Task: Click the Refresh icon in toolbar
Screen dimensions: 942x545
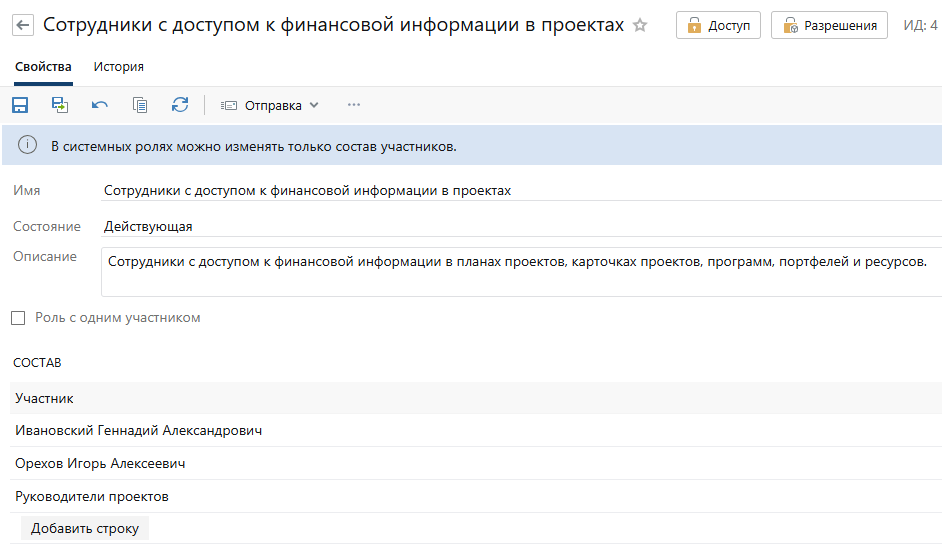Action: pos(180,105)
